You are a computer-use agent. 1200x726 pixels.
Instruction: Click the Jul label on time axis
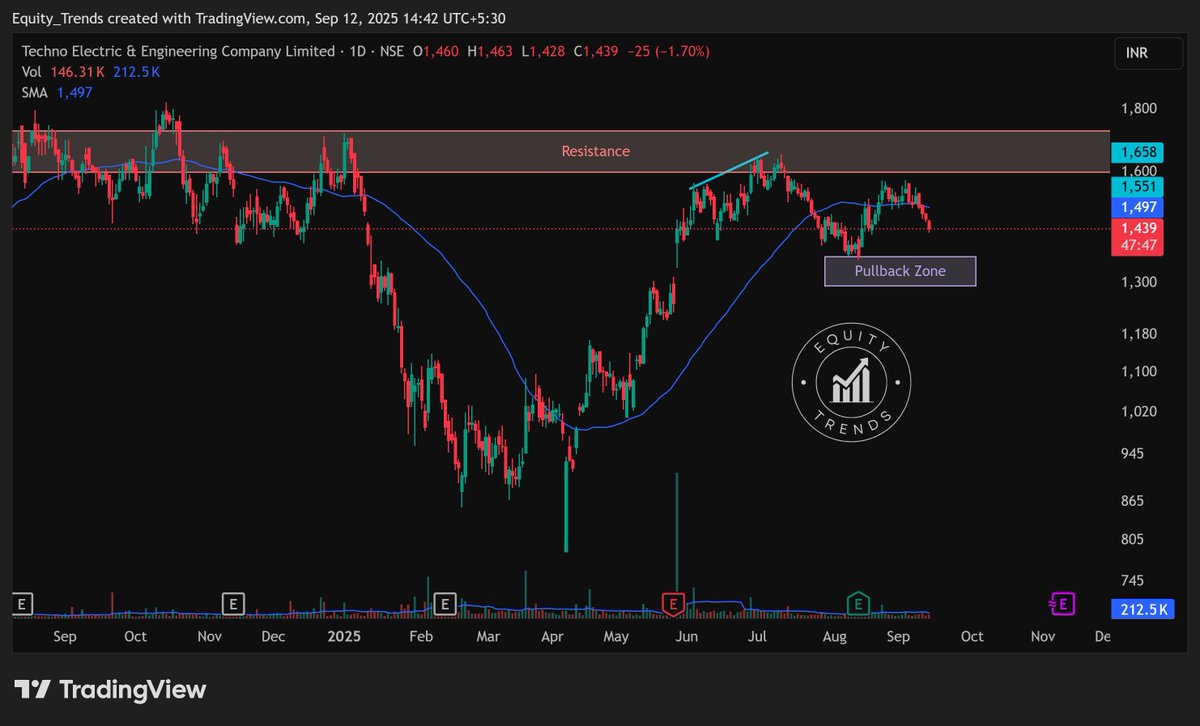pyautogui.click(x=757, y=636)
